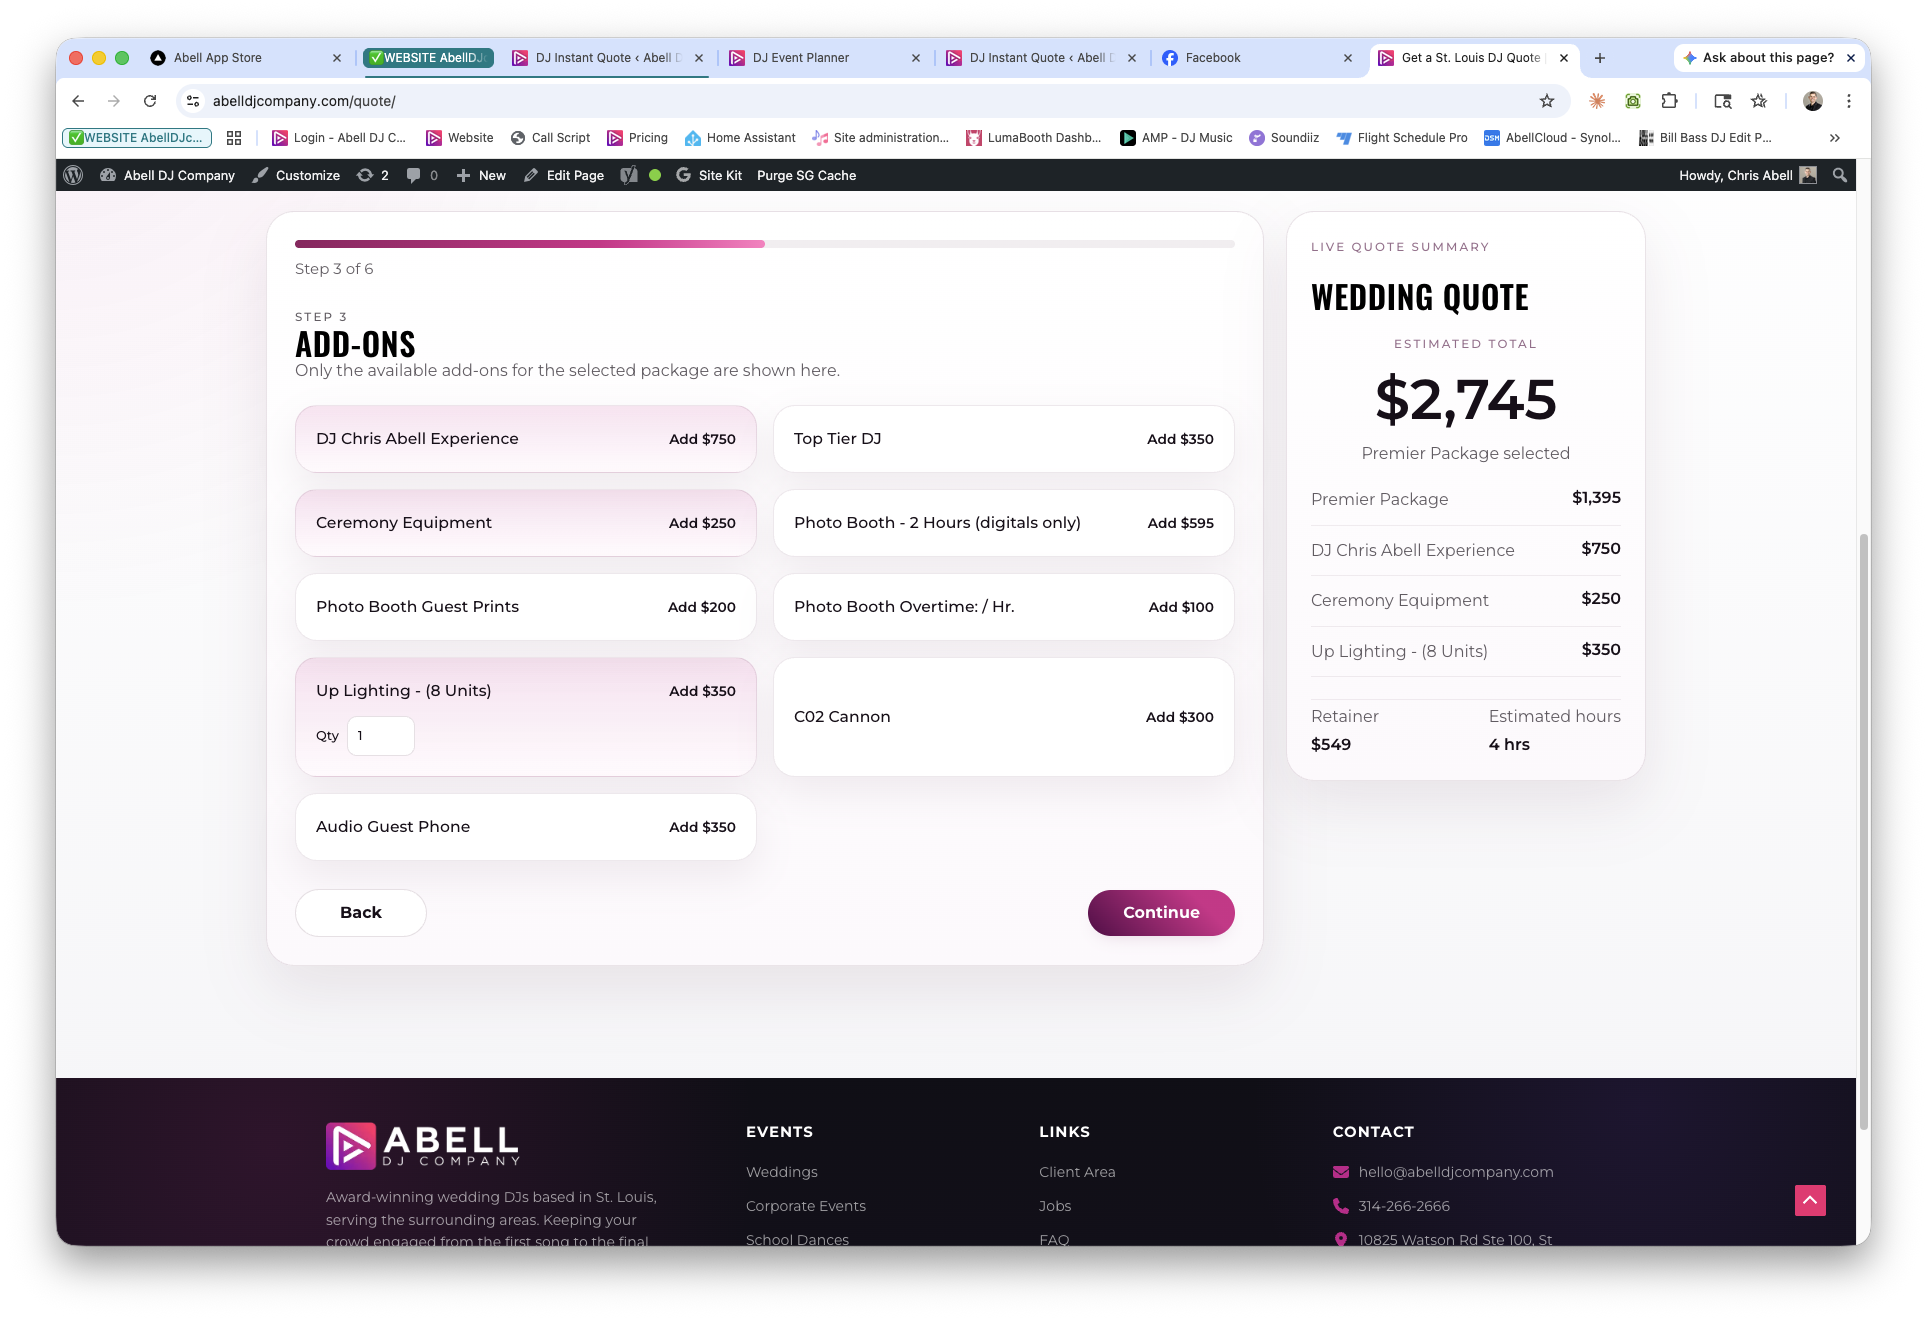Image resolution: width=1927 pixels, height=1320 pixels.
Task: Open the Chrome three-dot menu
Action: coord(1849,101)
